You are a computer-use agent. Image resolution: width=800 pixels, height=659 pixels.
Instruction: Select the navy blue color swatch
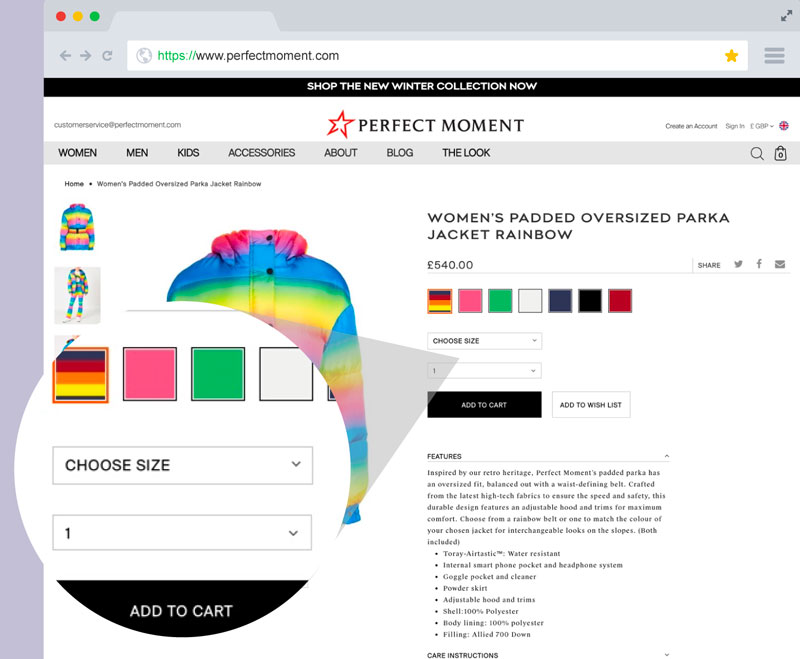coord(560,301)
